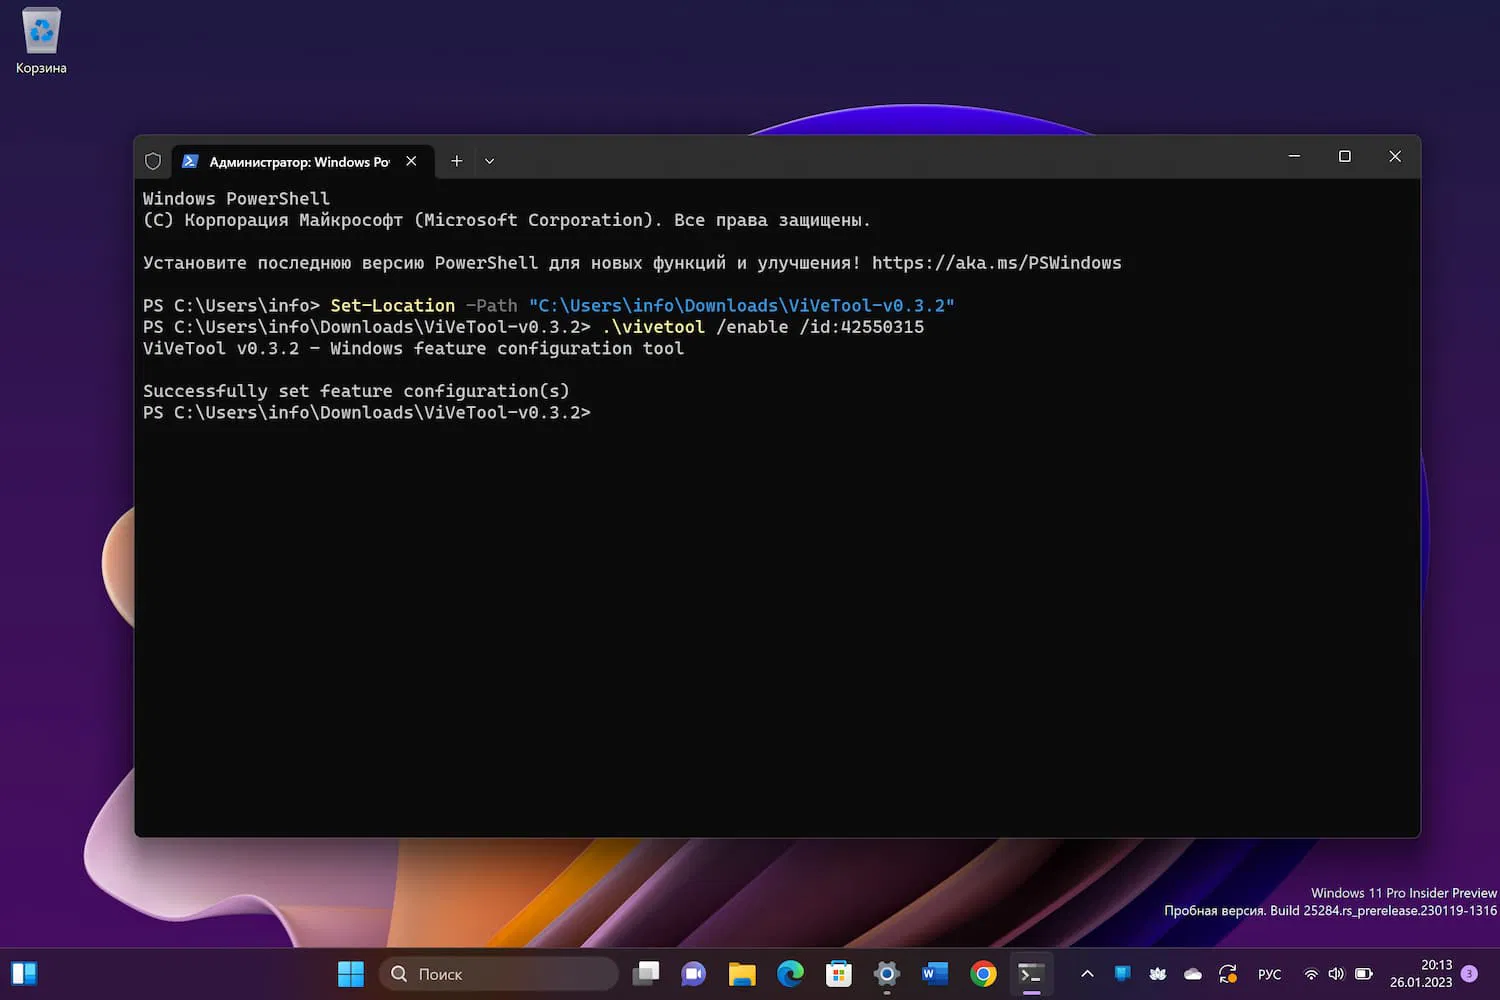
Task: Click the 'ViVeTool v0.3.2 - Windows feature configuration tool' line
Action: [x=413, y=349]
